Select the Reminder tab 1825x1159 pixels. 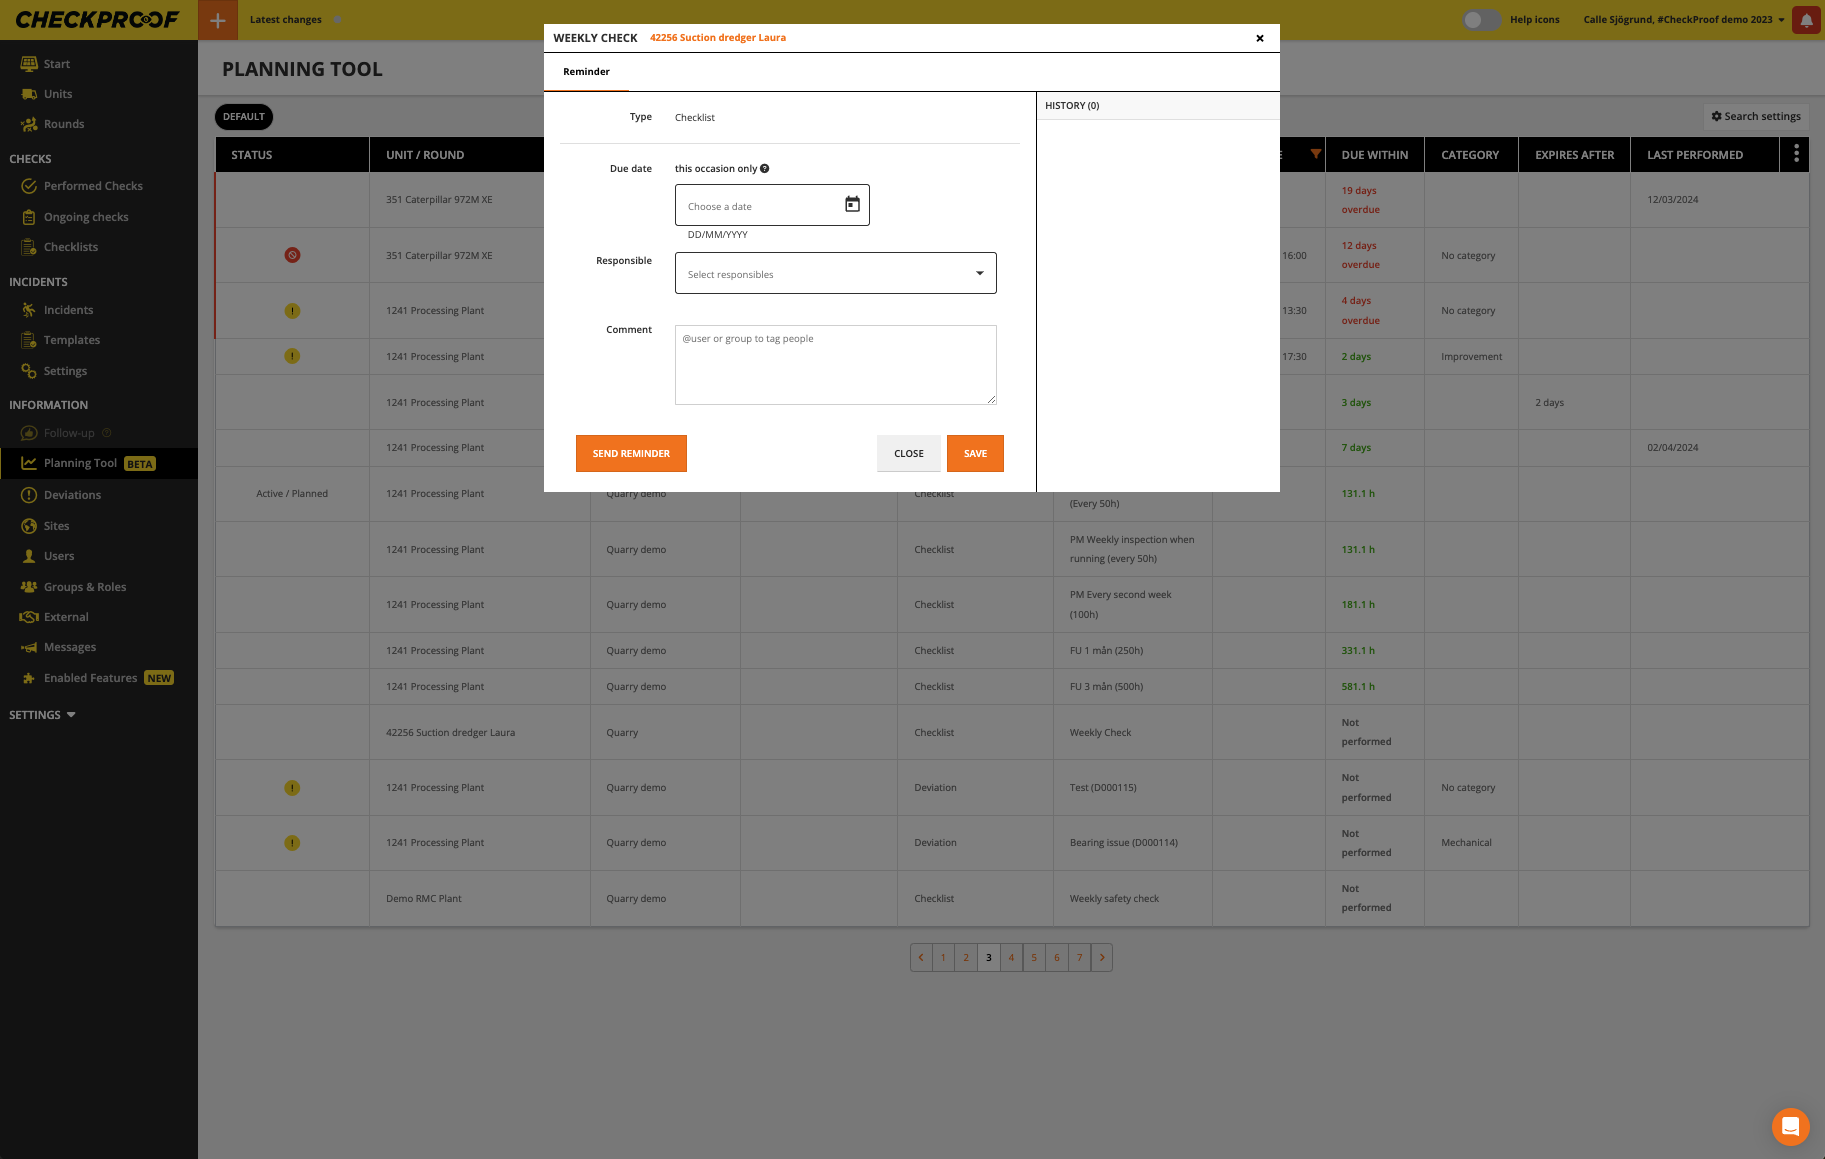tap(586, 72)
